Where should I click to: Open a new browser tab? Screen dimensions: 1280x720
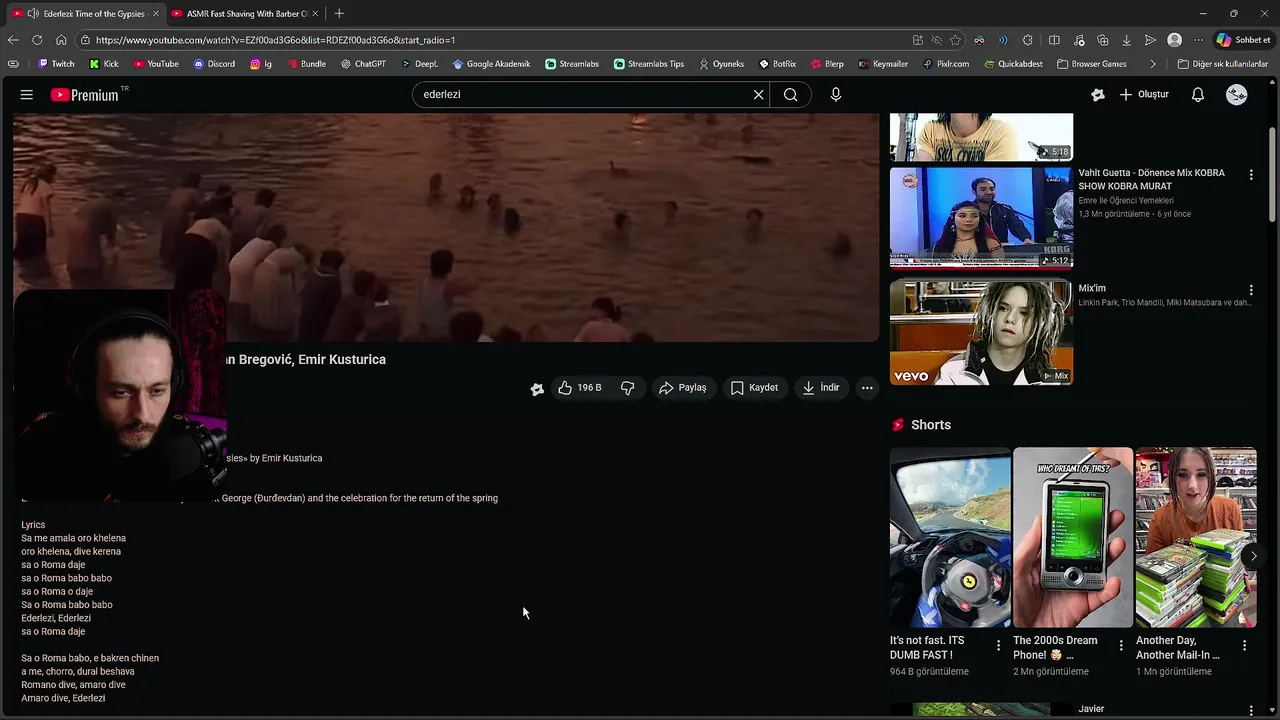(339, 13)
